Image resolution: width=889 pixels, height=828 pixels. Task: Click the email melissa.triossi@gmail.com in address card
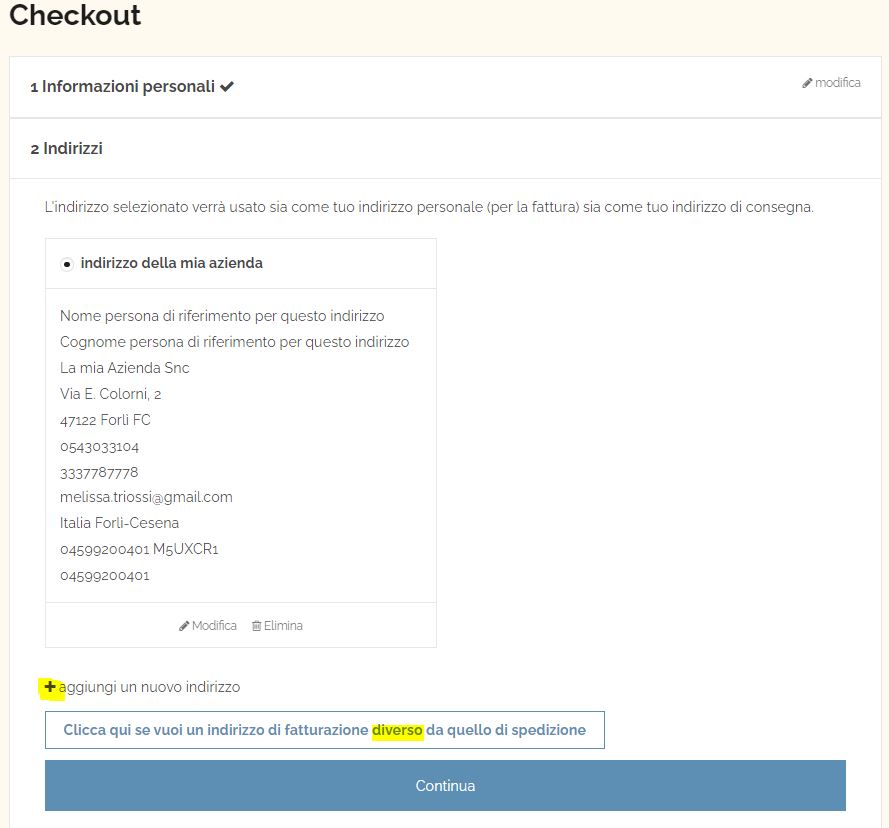pyautogui.click(x=146, y=497)
